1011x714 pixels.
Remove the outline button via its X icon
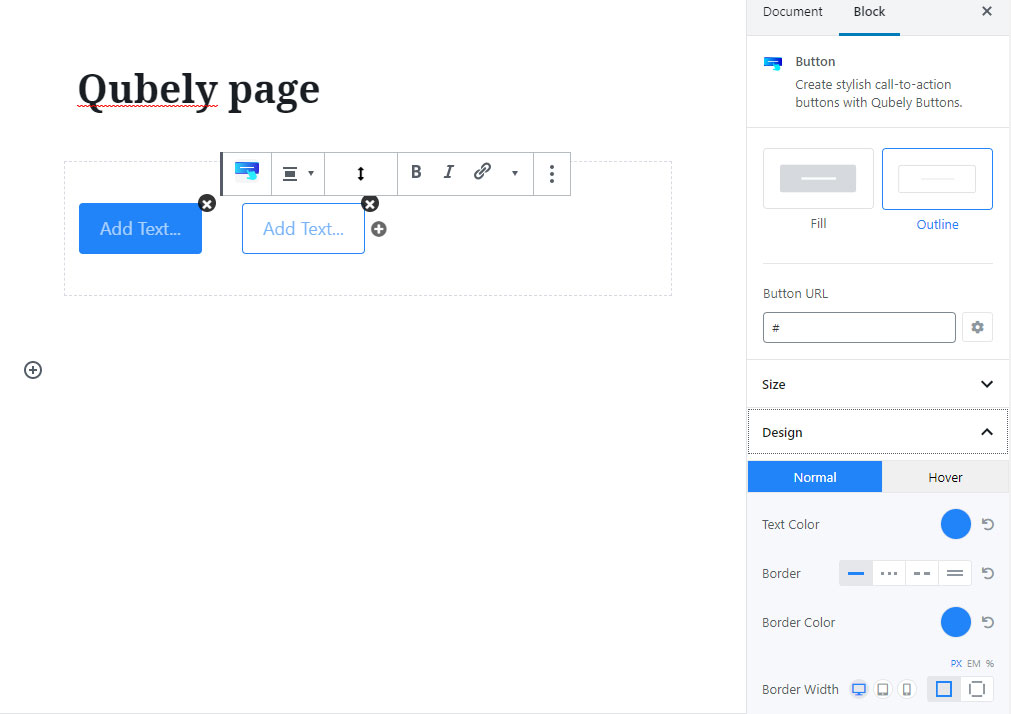pyautogui.click(x=370, y=204)
